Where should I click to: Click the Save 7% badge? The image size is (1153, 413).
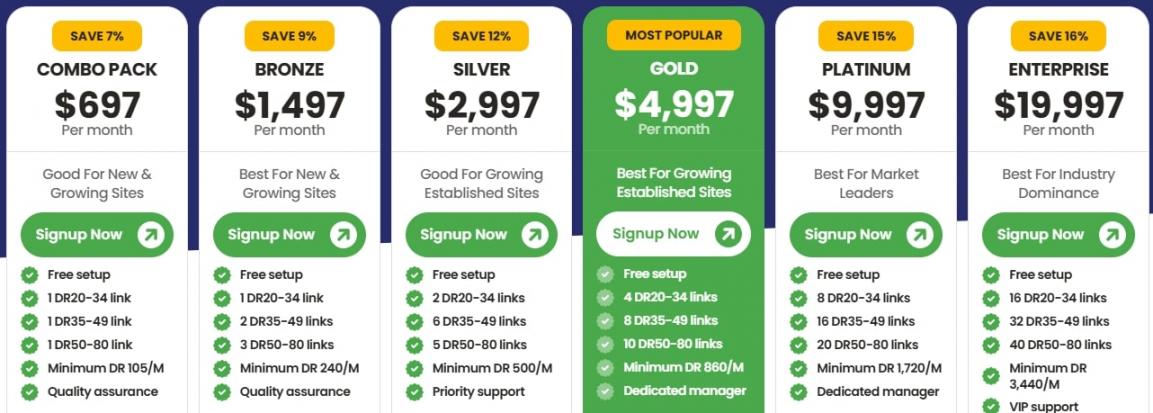[97, 36]
